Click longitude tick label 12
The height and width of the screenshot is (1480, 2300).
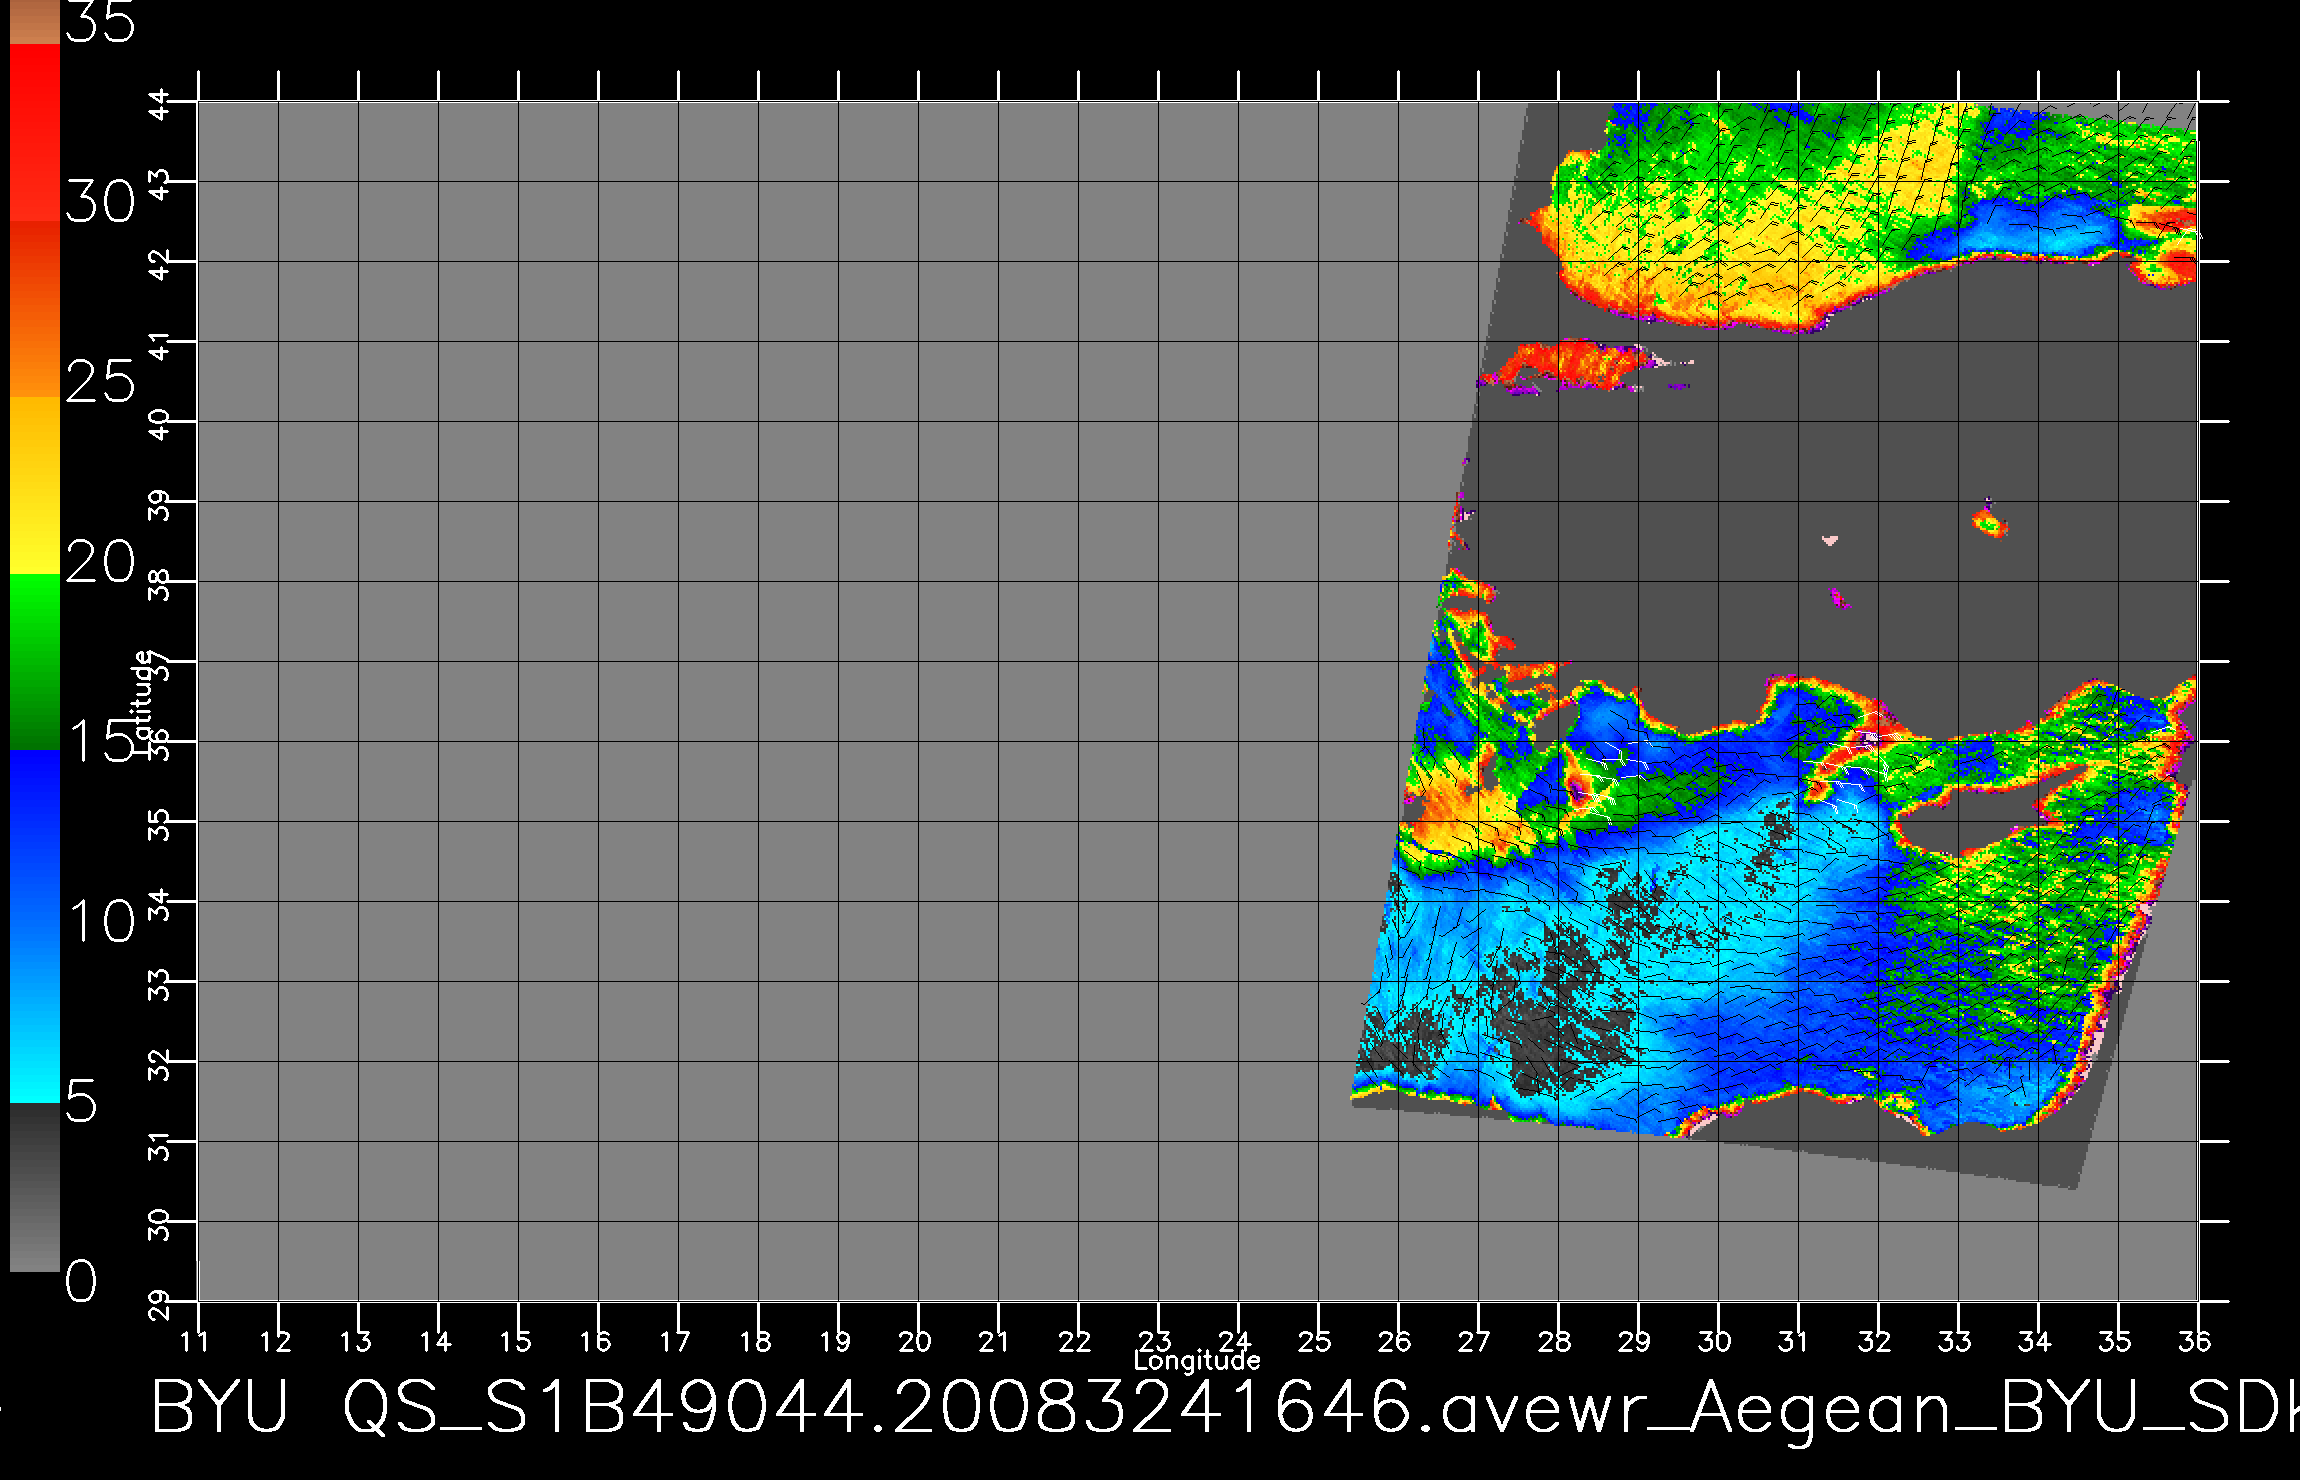(275, 1341)
